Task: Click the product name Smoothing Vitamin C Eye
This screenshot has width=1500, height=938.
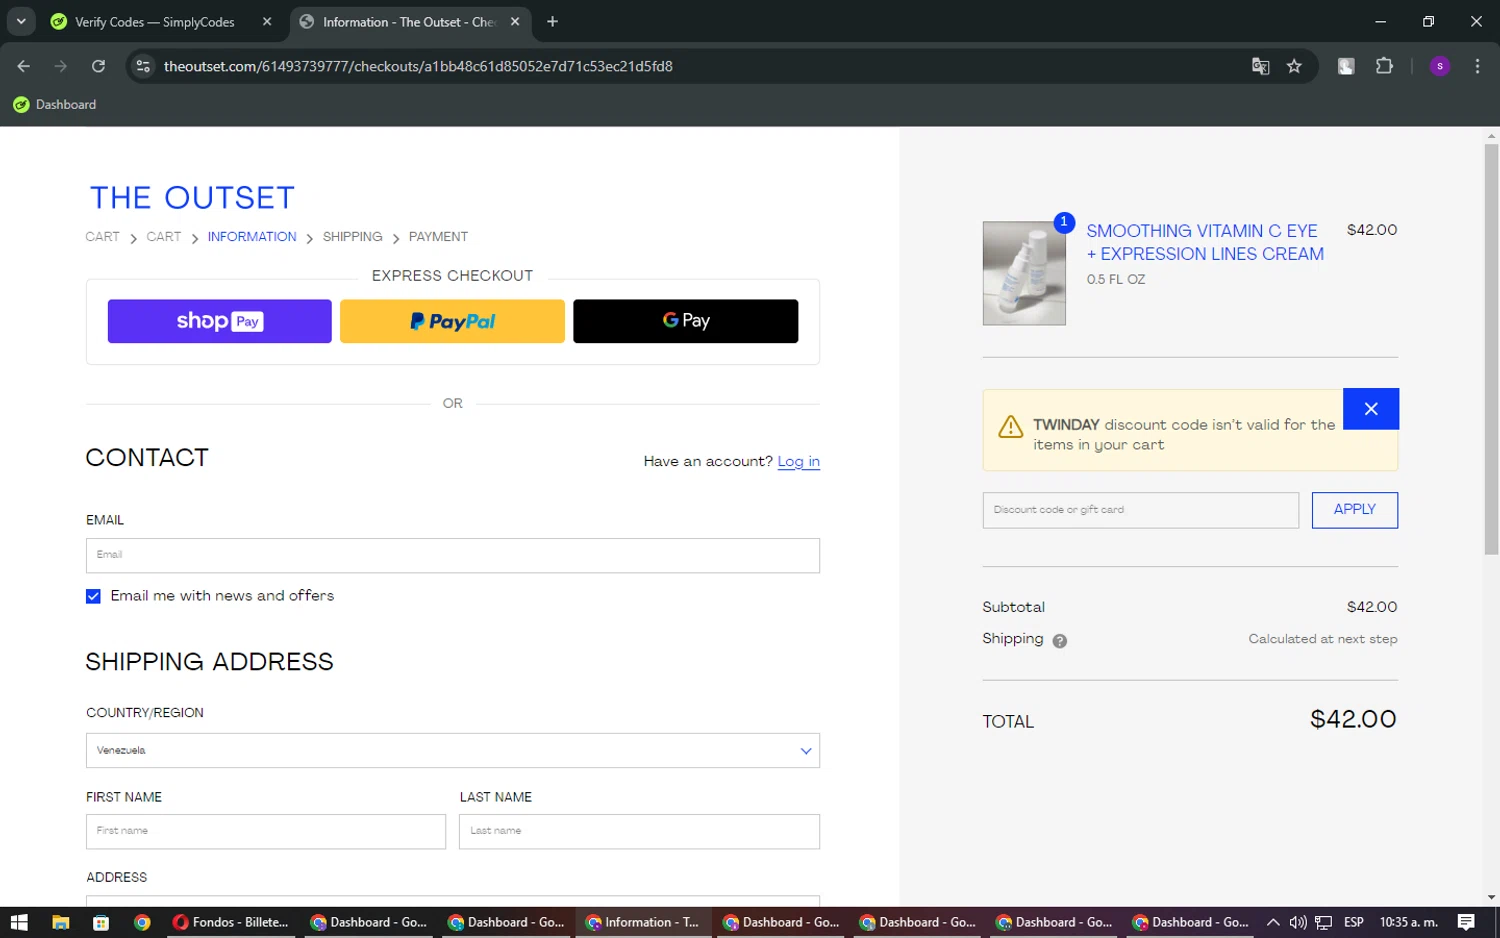Action: click(x=1205, y=242)
